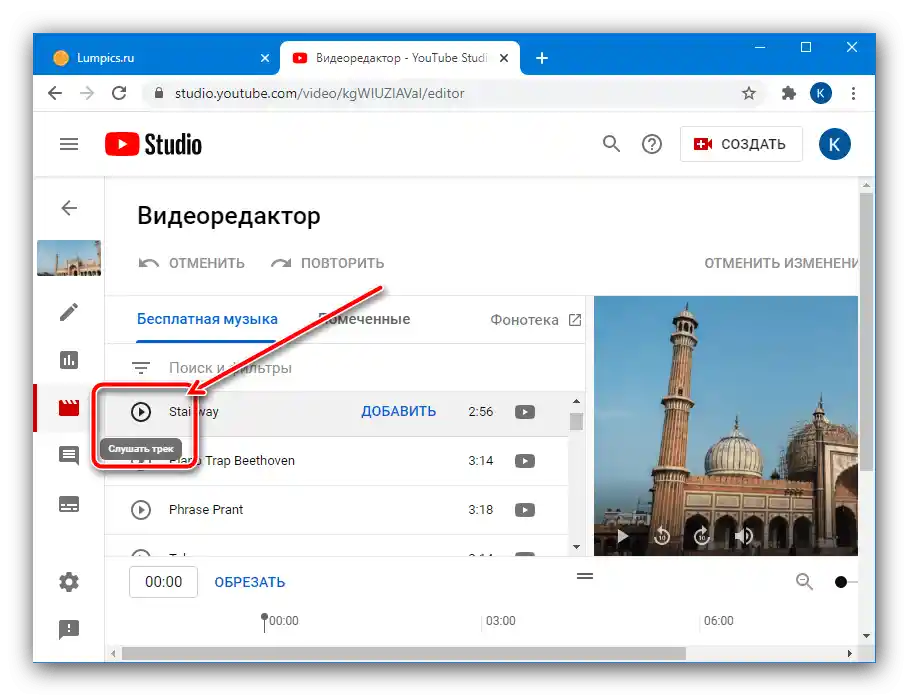Open the account avatar K in Studio header
This screenshot has width=909, height=696.
pos(834,144)
